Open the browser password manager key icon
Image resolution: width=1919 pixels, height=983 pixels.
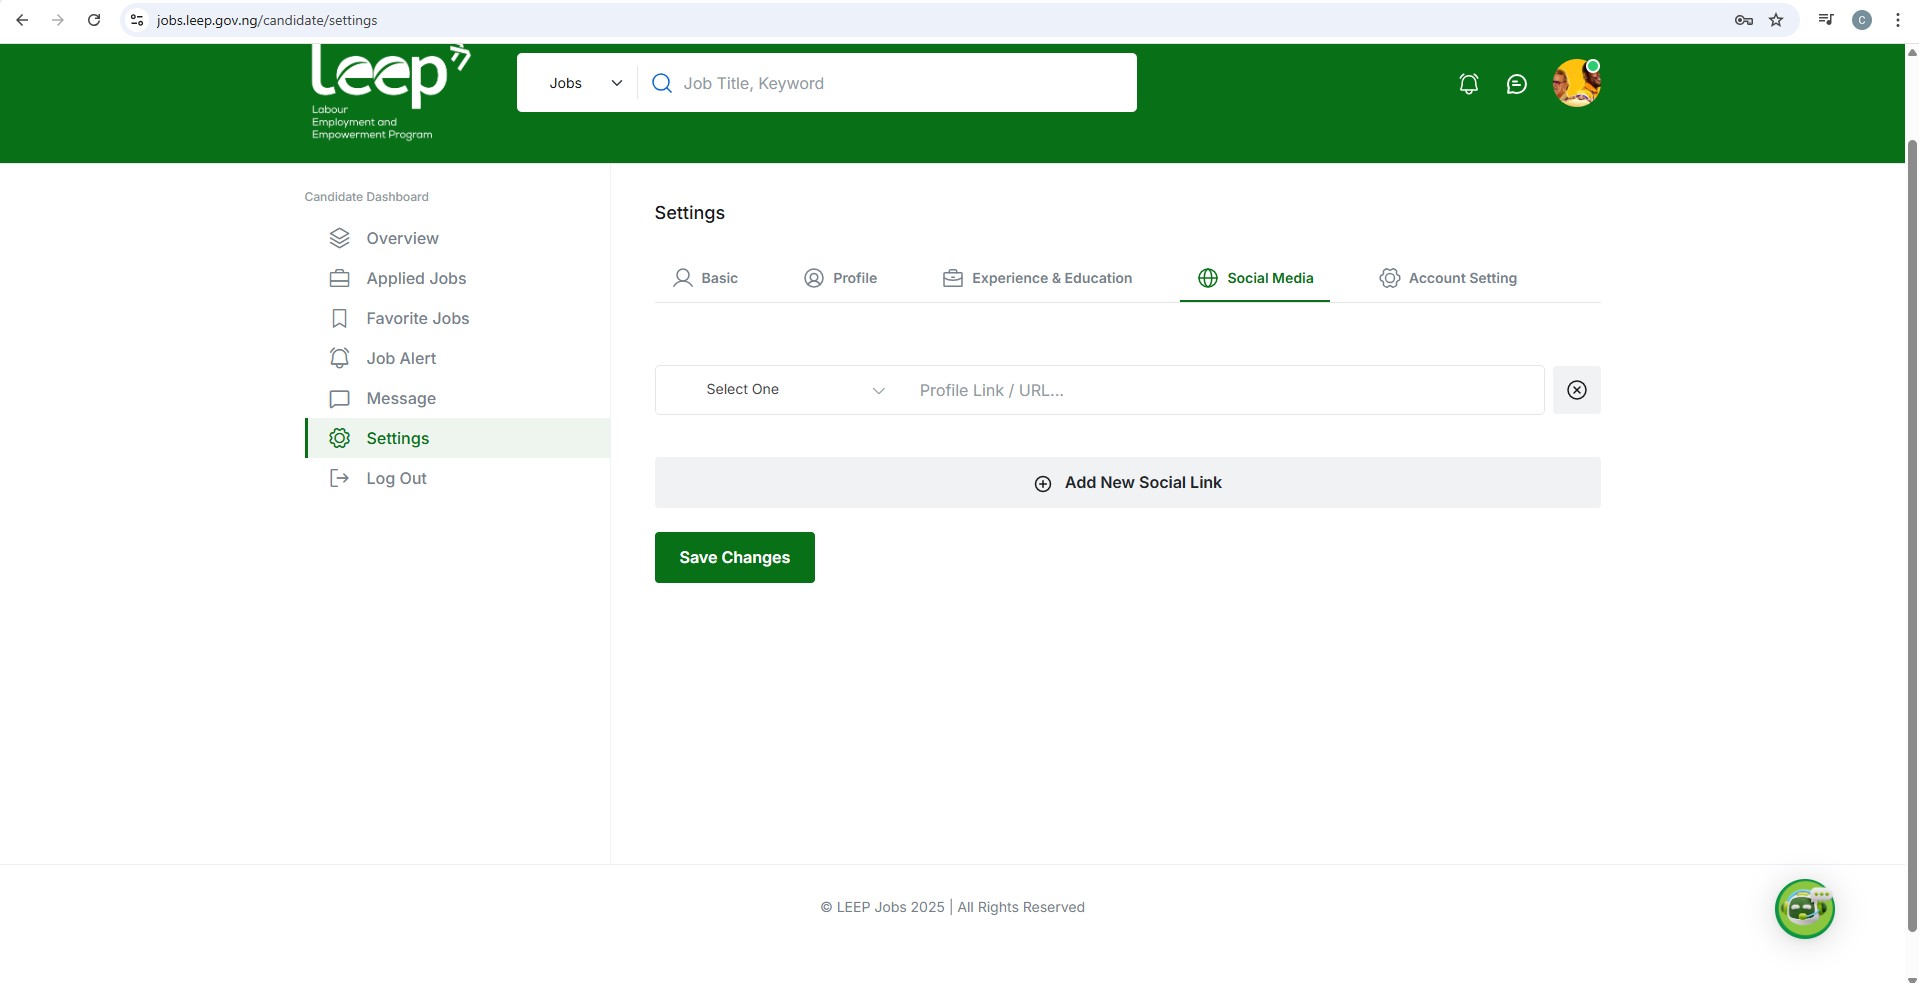click(1743, 20)
